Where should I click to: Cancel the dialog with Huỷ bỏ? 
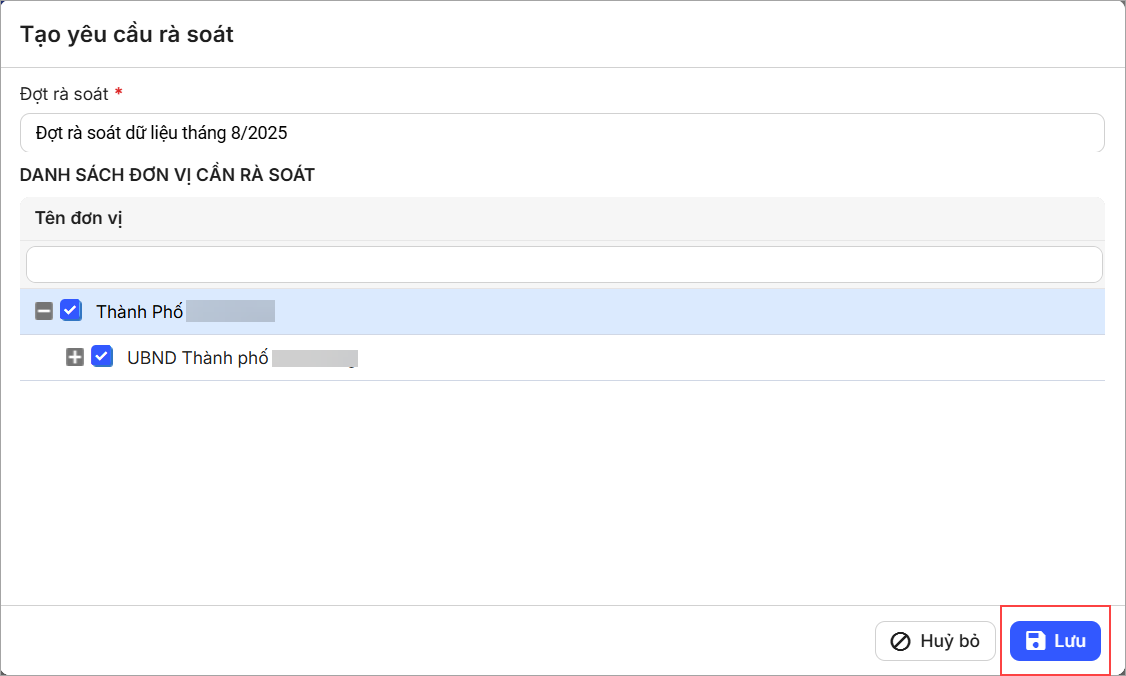[935, 641]
